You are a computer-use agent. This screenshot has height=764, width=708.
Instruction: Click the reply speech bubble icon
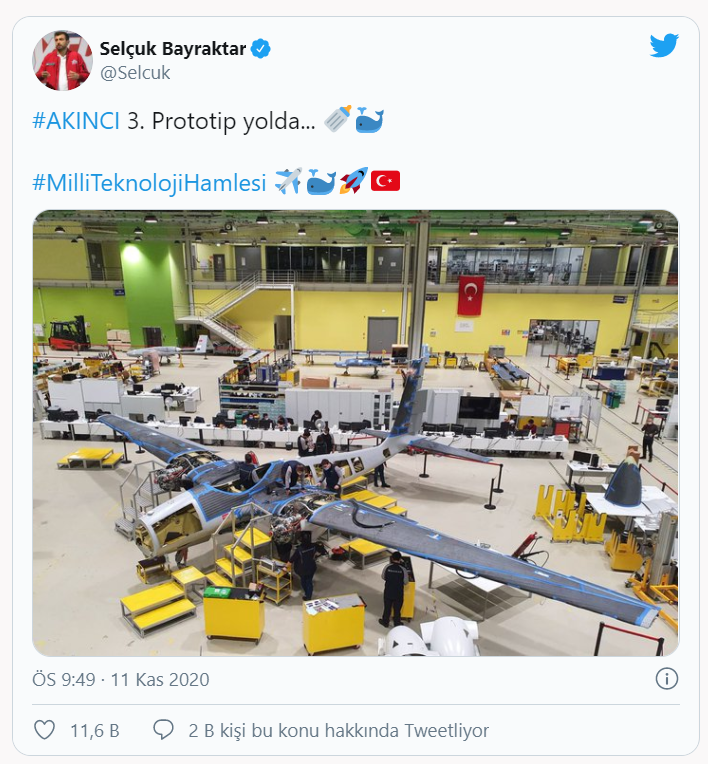coord(163,730)
